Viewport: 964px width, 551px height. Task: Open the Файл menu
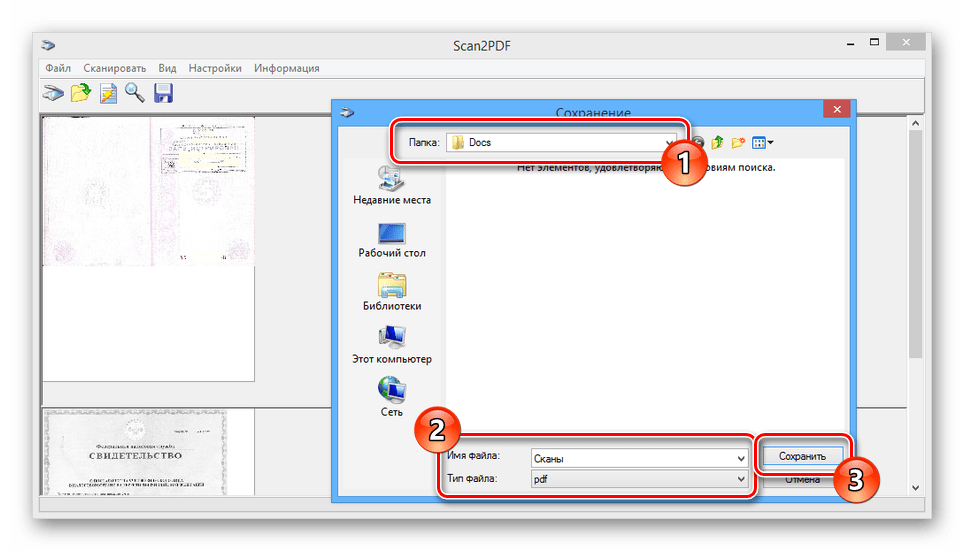coord(58,68)
